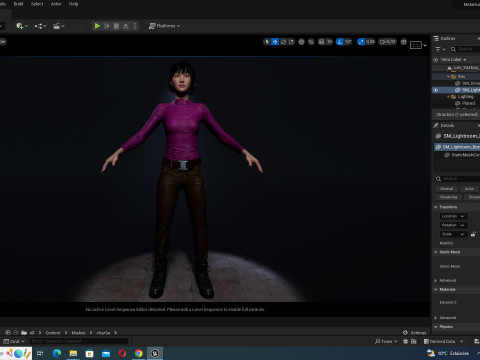Click the console command input field

tap(79, 341)
